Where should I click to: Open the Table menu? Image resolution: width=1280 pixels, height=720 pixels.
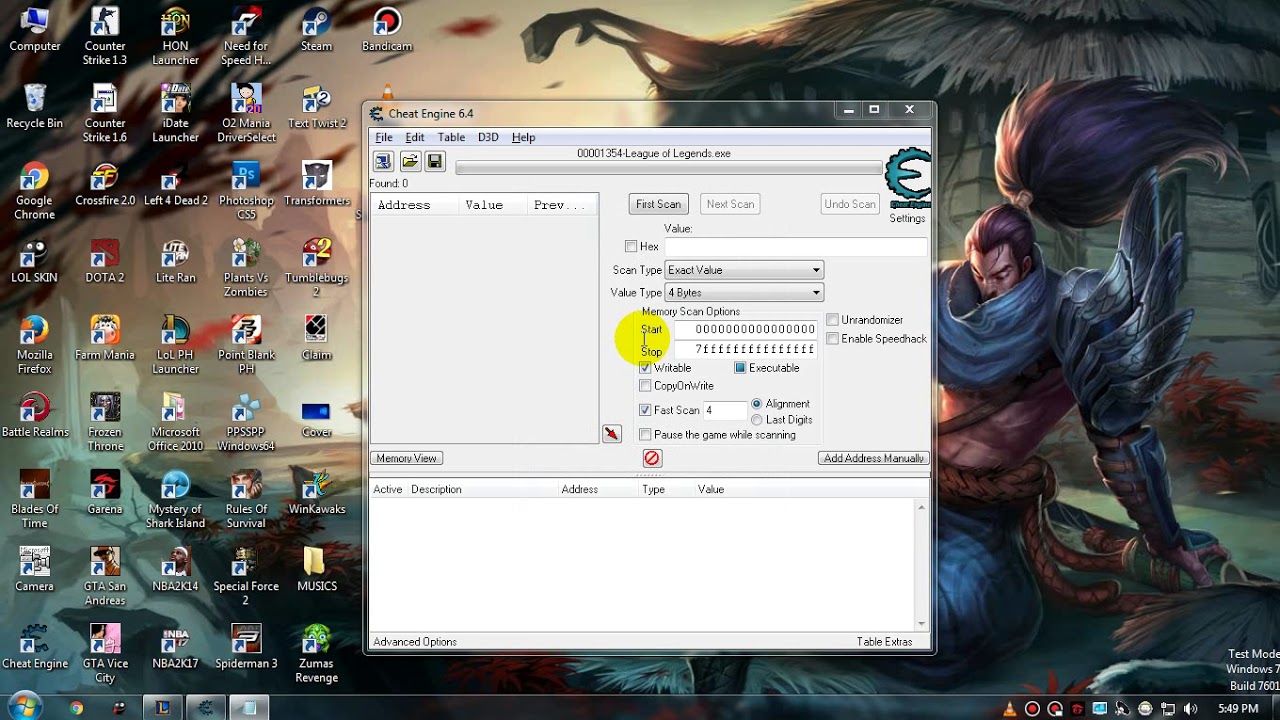point(451,137)
